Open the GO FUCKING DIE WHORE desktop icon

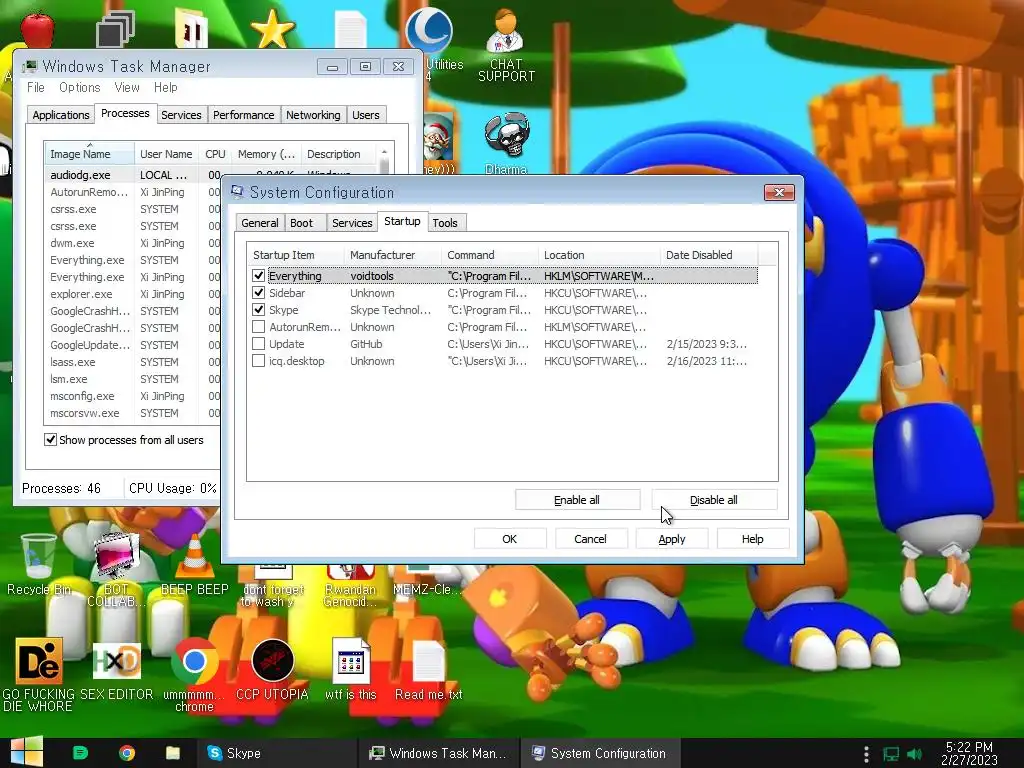[39, 675]
